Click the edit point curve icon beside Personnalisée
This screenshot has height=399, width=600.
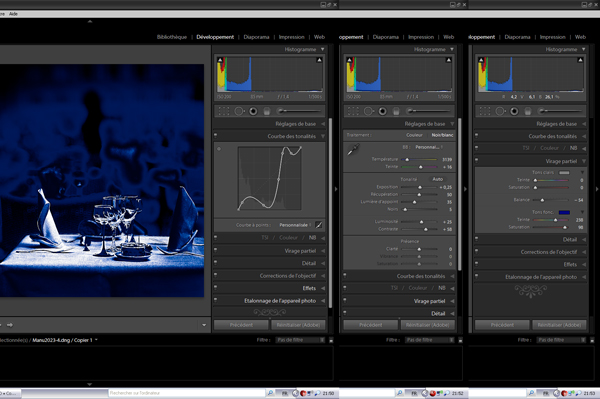point(318,225)
